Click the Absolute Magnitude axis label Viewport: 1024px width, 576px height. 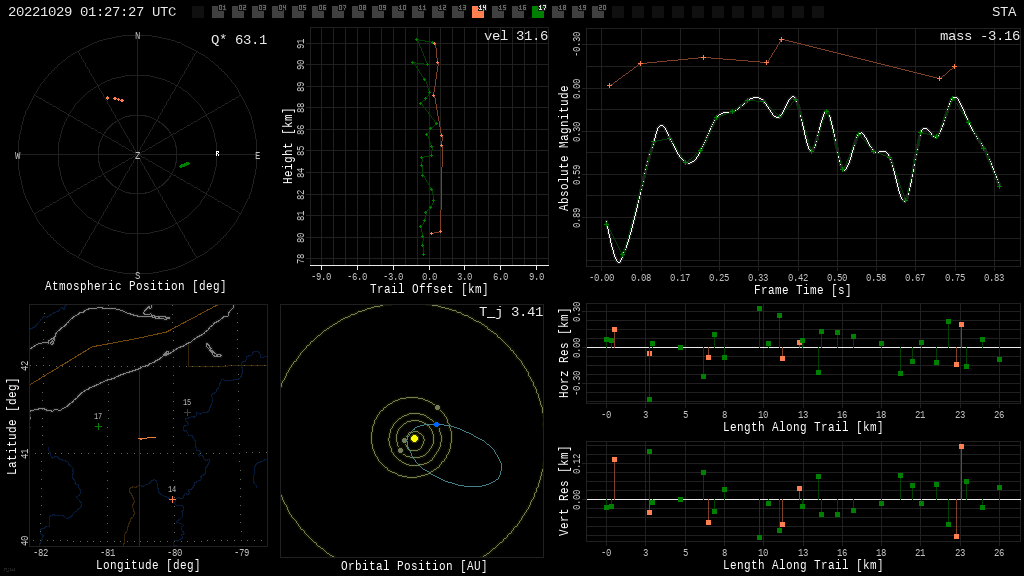pos(564,148)
